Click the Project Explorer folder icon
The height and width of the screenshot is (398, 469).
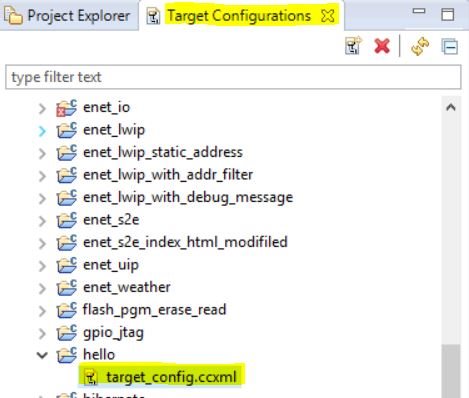point(13,16)
